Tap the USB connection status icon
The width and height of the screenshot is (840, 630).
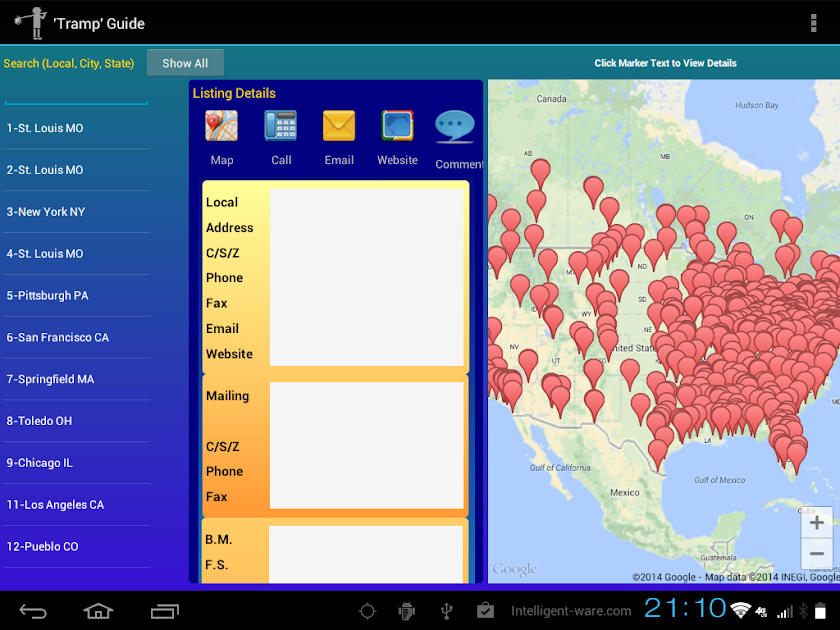pos(446,611)
